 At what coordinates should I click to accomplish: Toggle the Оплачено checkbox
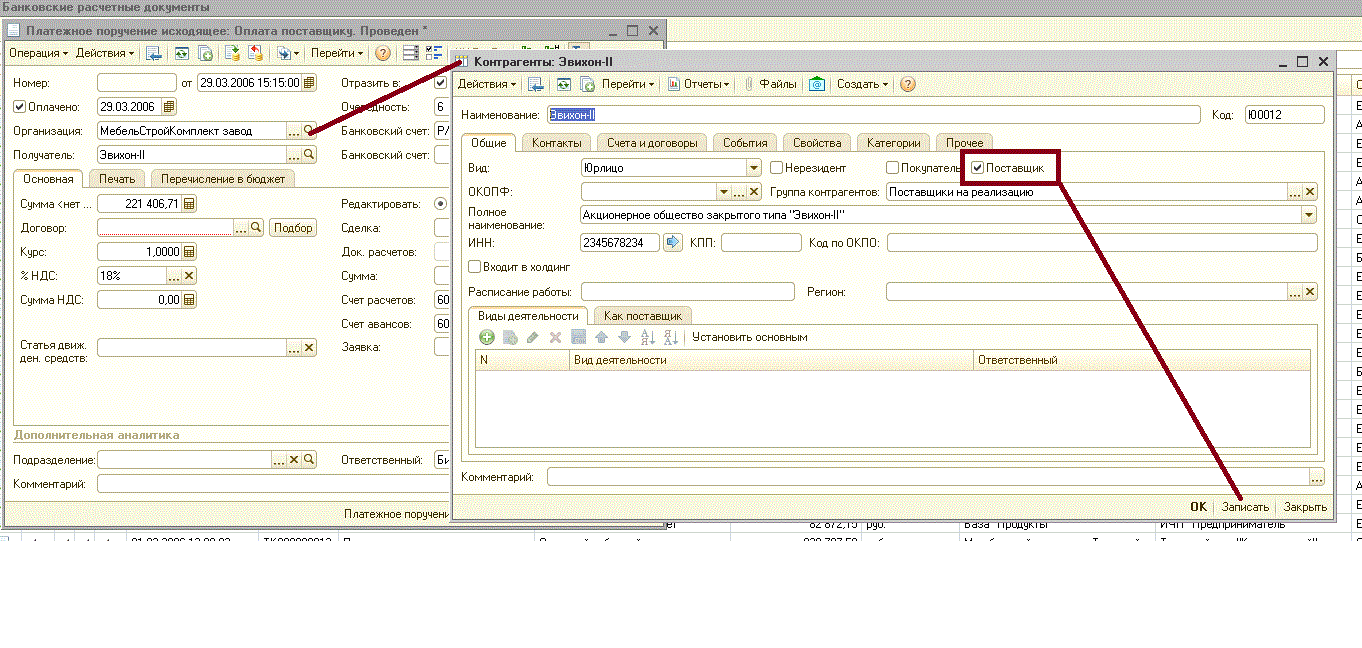click(20, 107)
